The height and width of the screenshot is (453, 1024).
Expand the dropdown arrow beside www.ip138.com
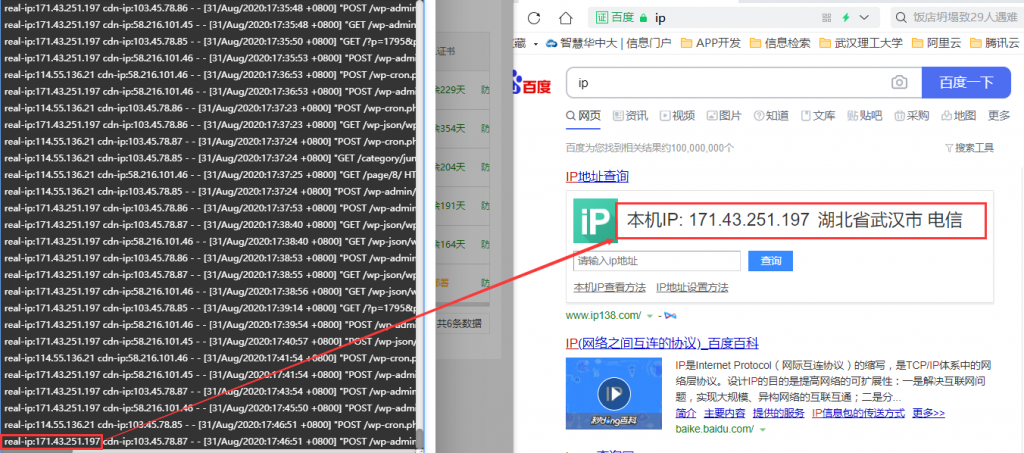click(650, 316)
